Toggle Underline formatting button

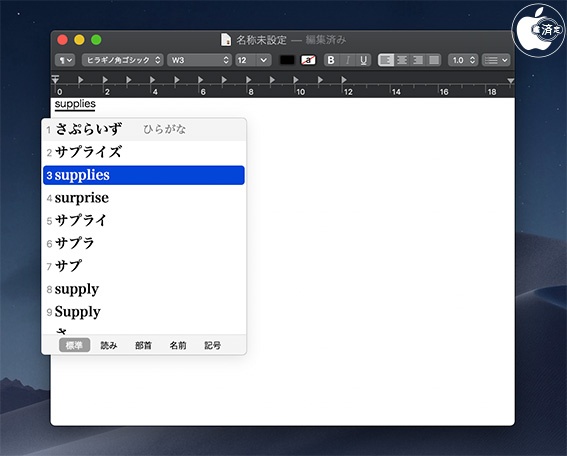coord(364,60)
